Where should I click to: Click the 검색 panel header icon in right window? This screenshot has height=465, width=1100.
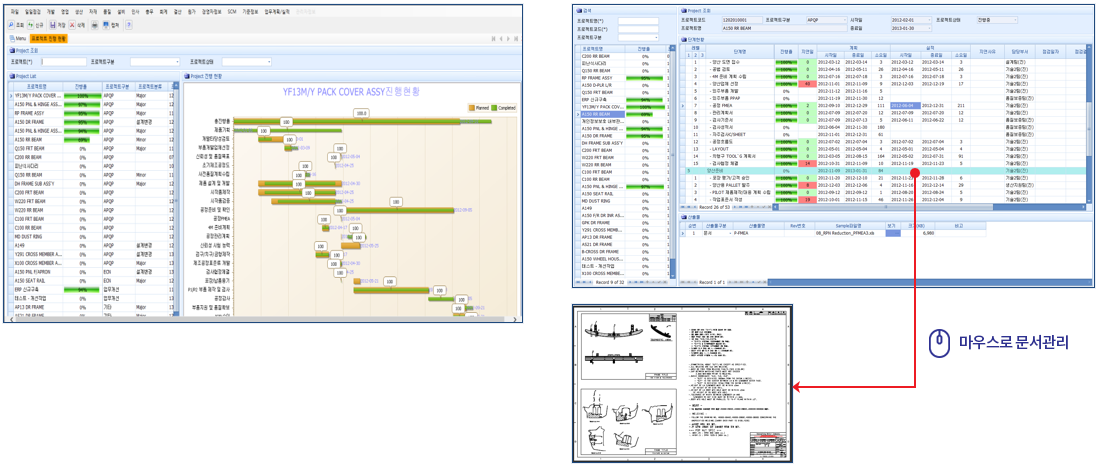click(579, 11)
